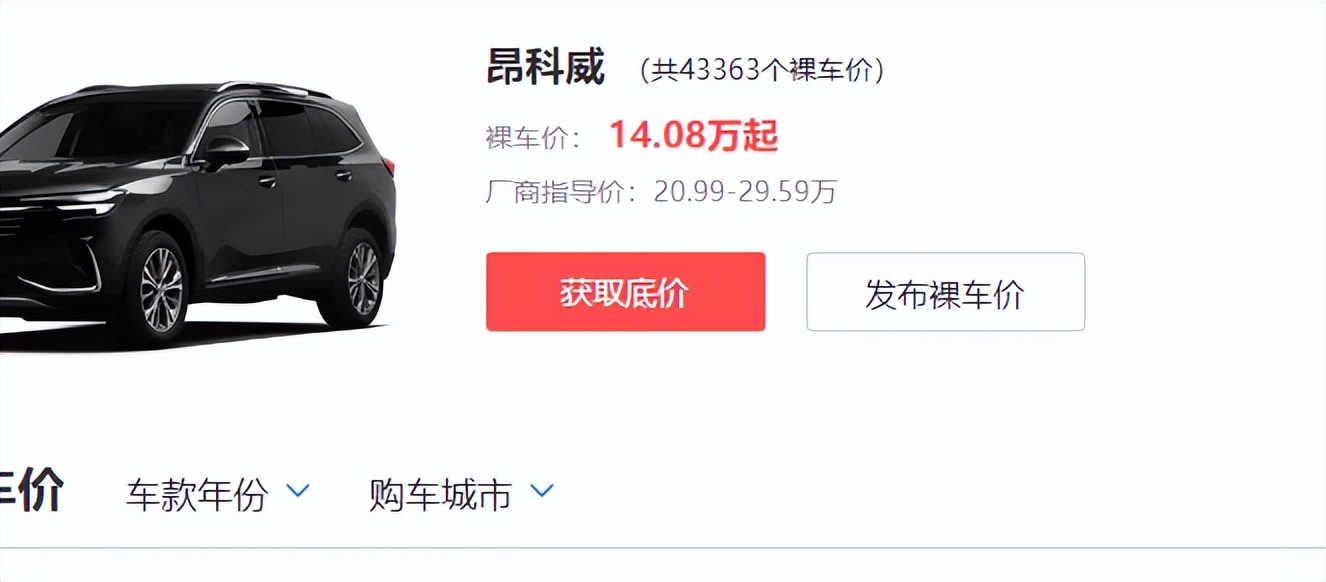Click the front wheel of the SUV

pos(160,290)
